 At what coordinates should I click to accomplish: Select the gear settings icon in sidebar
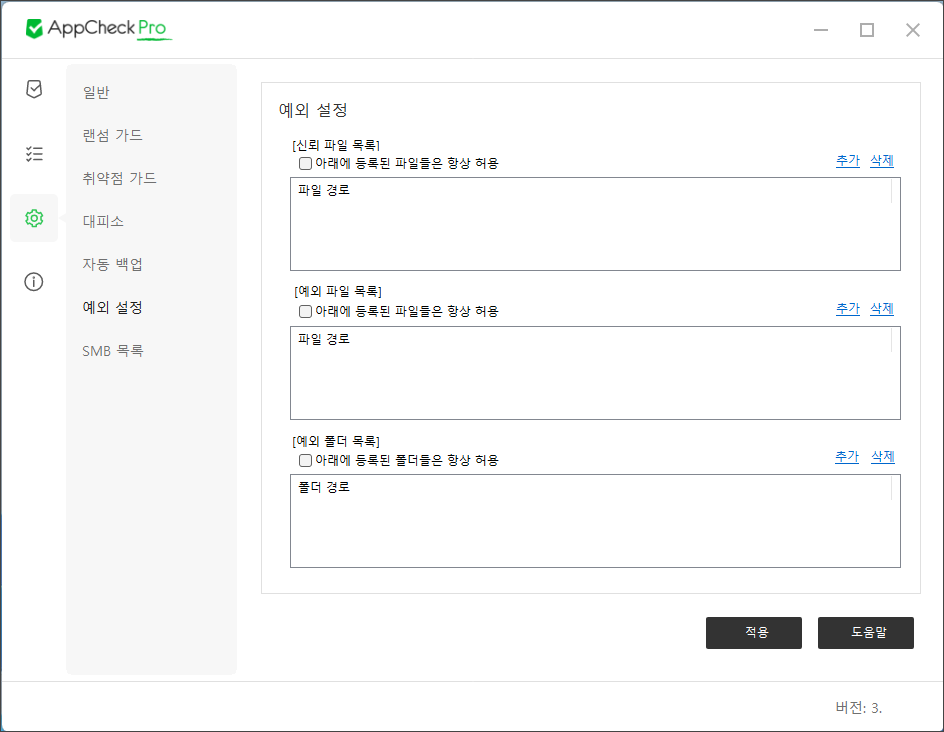coord(34,218)
